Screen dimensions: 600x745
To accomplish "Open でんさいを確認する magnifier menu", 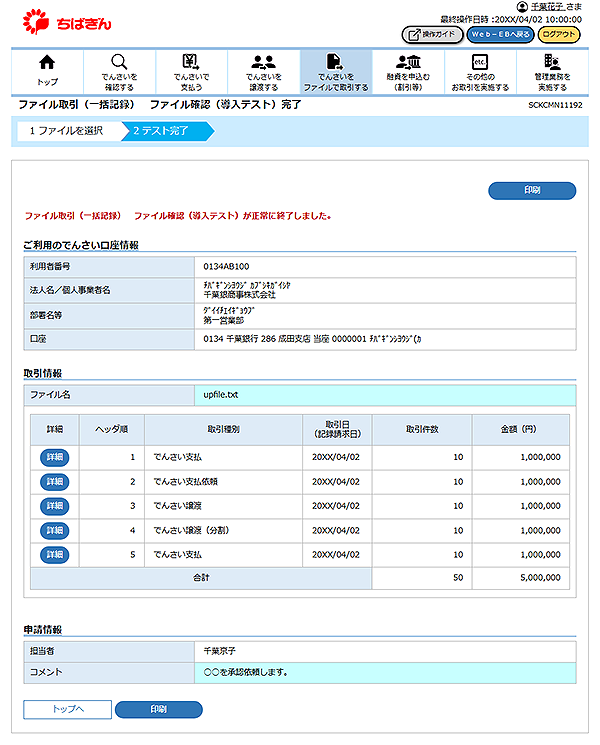I will click(119, 71).
